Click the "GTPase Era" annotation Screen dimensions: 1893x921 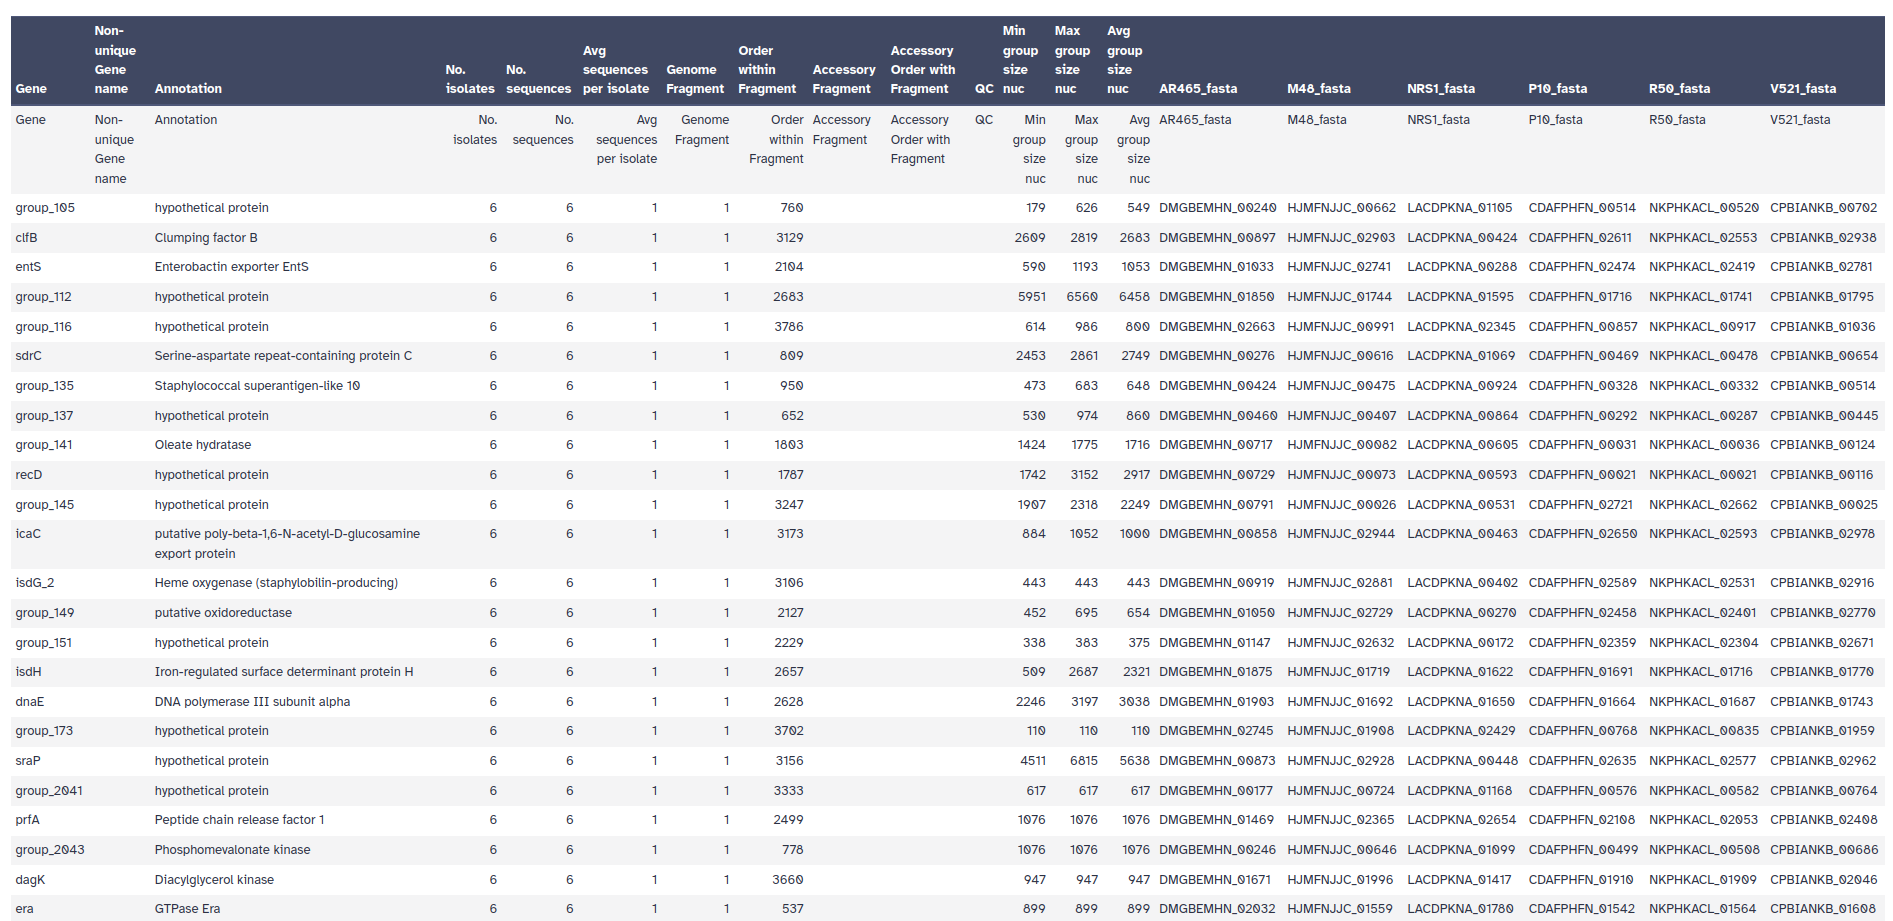pyautogui.click(x=187, y=909)
